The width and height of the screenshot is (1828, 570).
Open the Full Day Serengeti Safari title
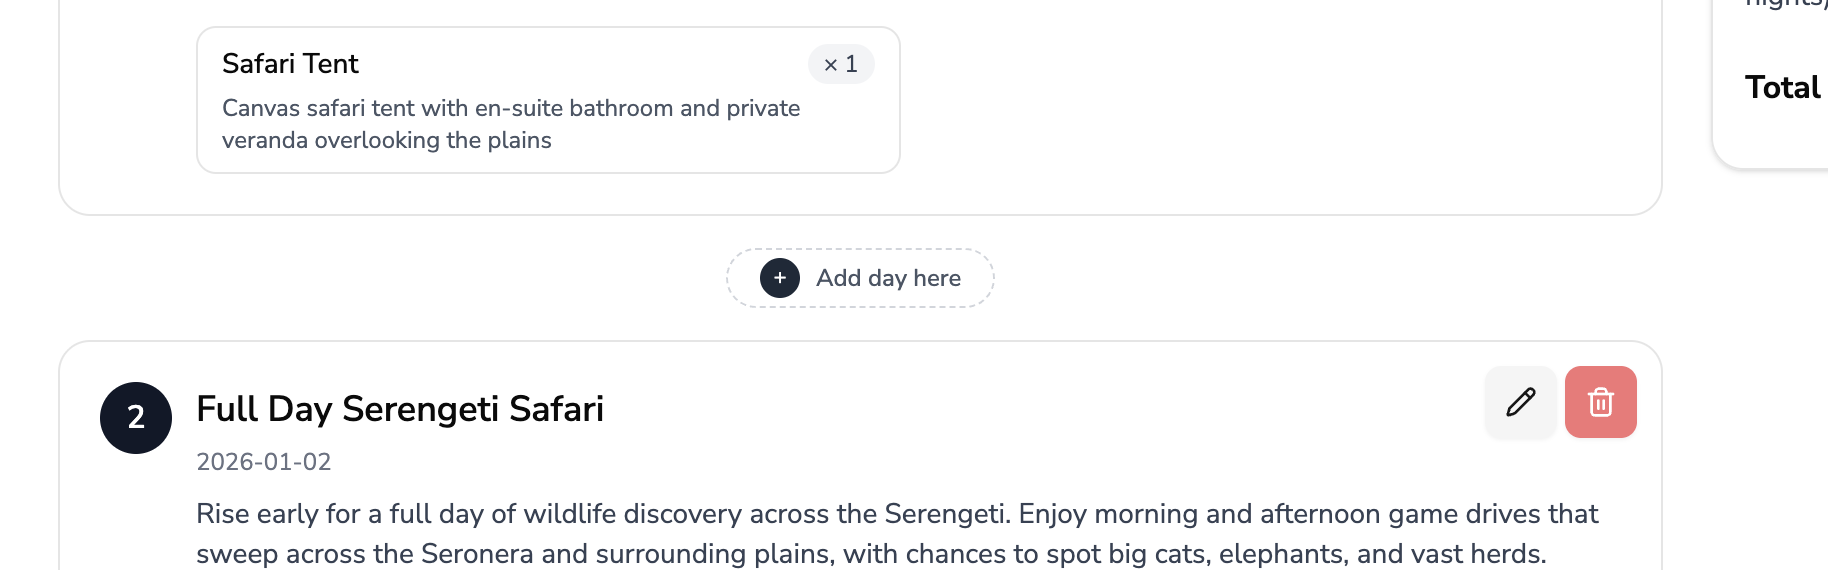[x=400, y=409]
